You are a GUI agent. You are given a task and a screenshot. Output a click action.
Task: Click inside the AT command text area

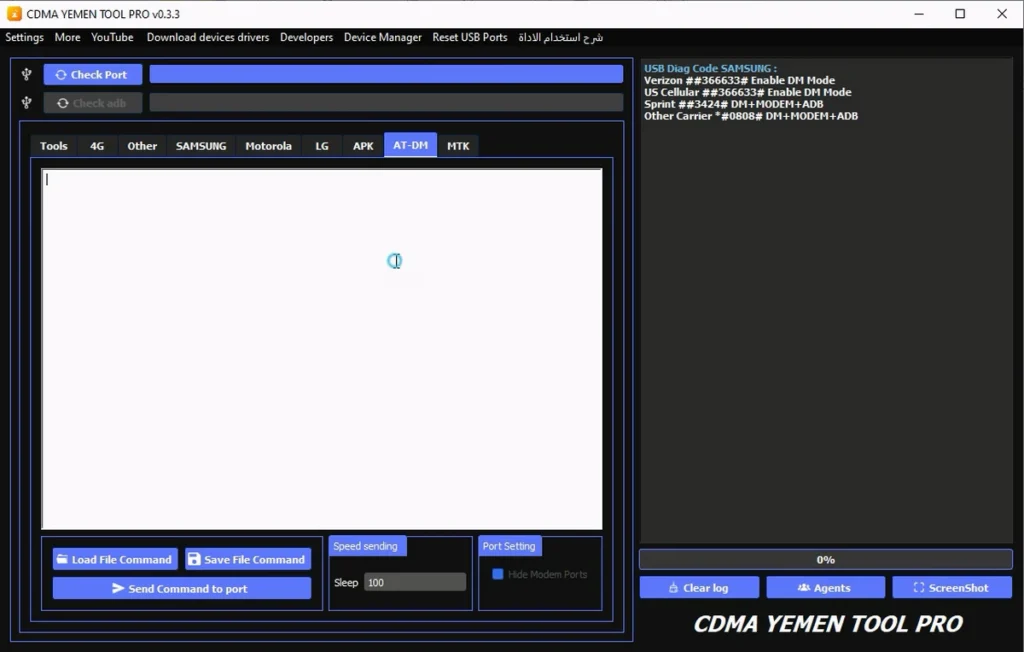pos(321,348)
